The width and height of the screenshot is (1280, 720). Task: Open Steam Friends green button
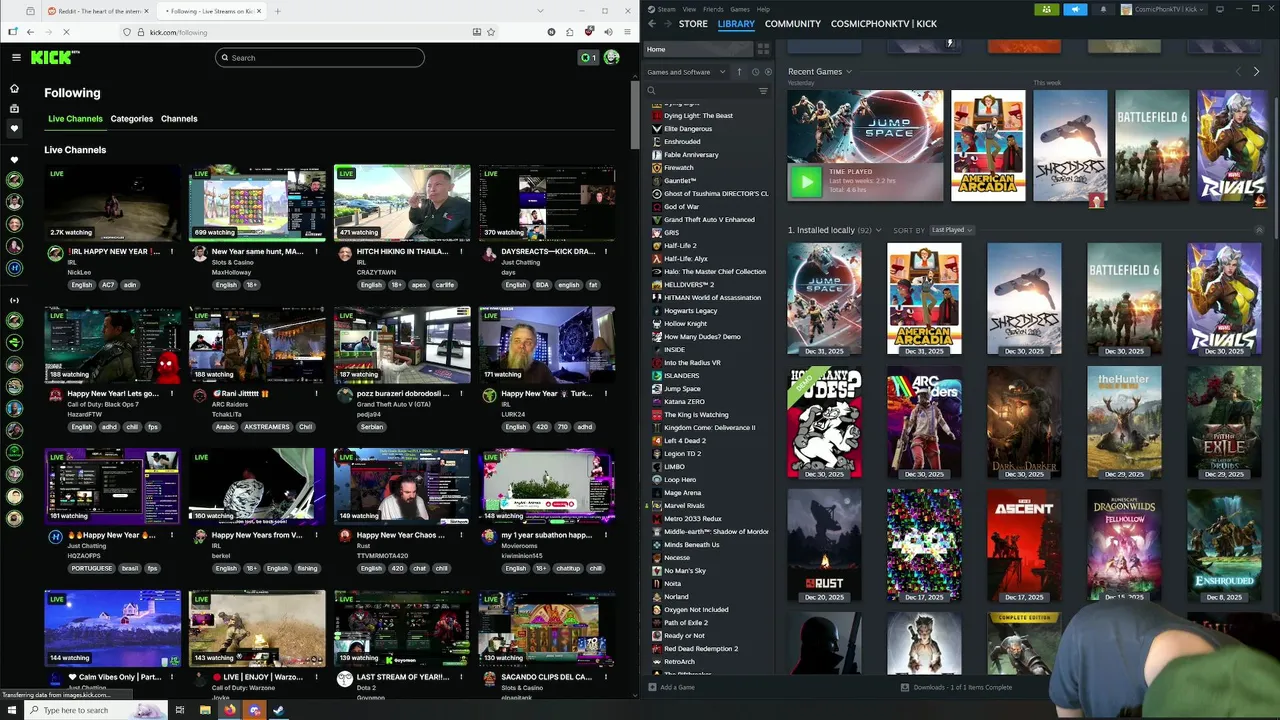pos(1046,9)
